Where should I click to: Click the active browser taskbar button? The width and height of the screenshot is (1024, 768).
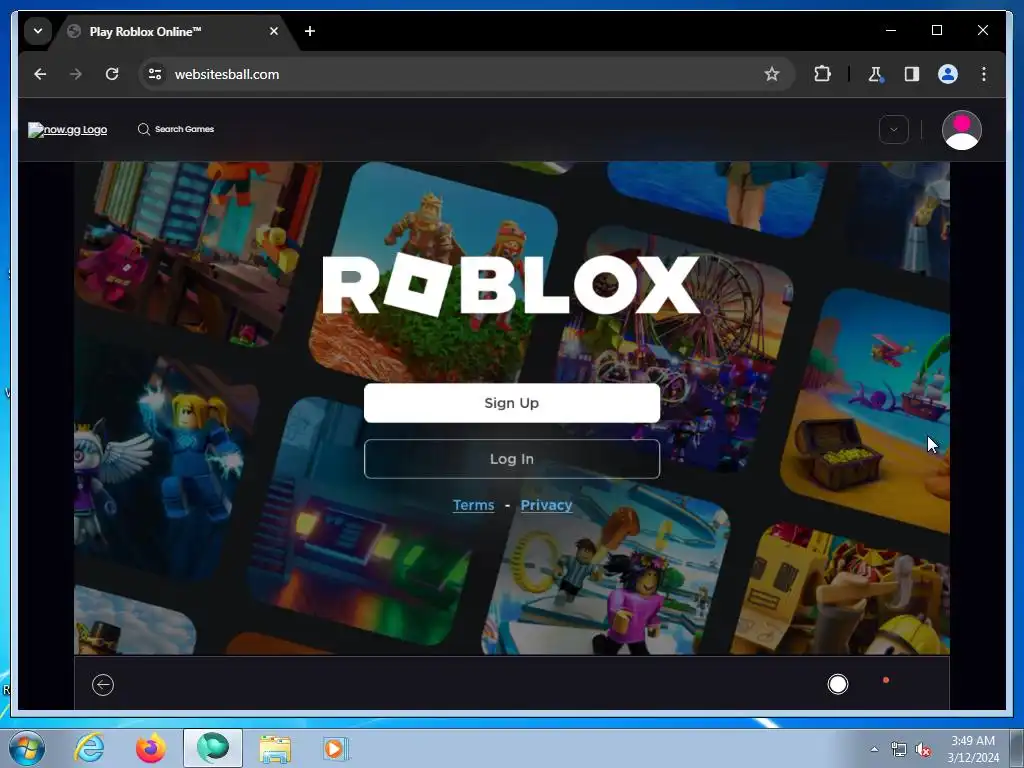pyautogui.click(x=213, y=748)
